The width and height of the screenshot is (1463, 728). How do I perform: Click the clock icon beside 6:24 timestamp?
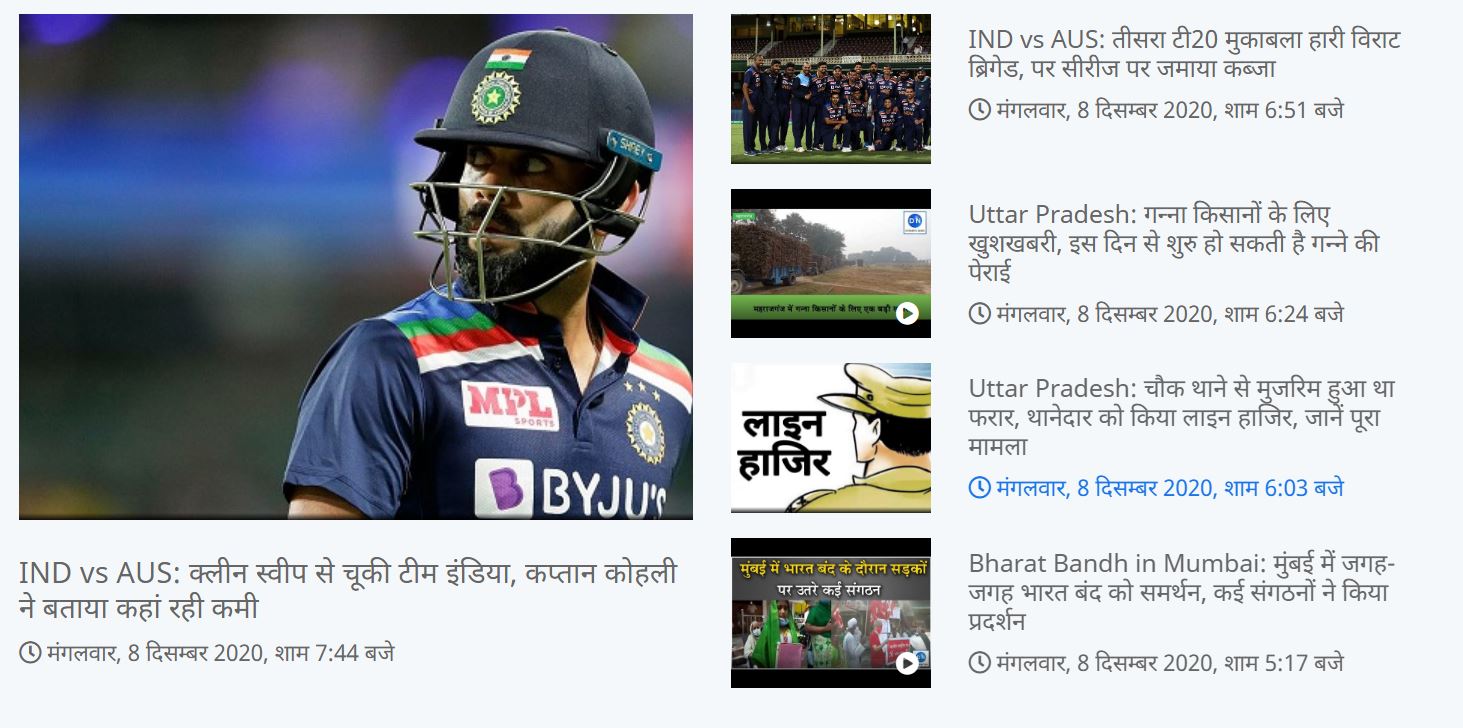tap(980, 313)
